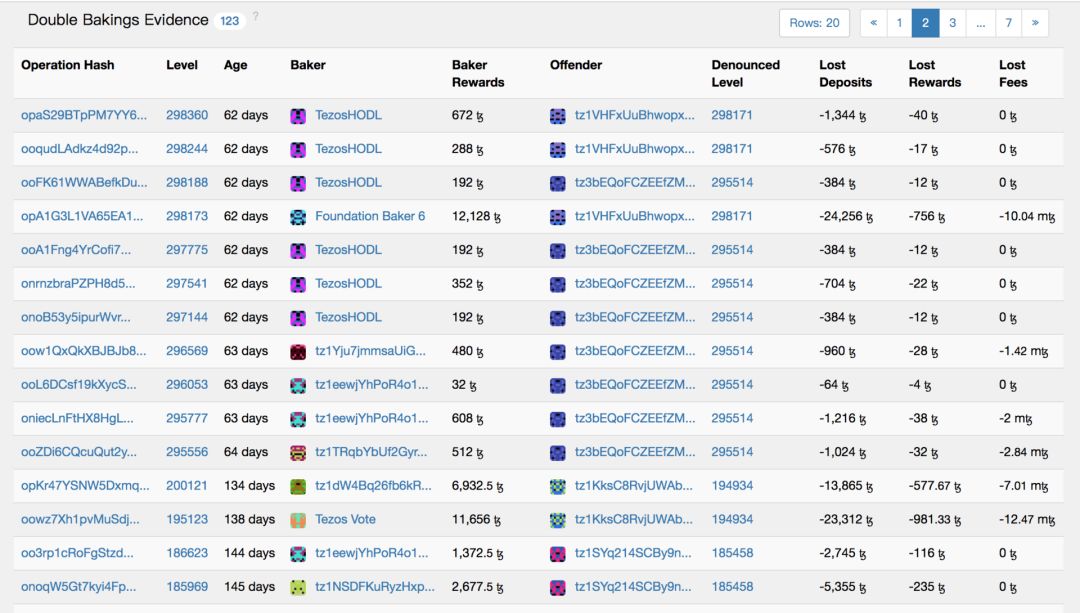Click help question mark beside evidence count

pos(256,16)
